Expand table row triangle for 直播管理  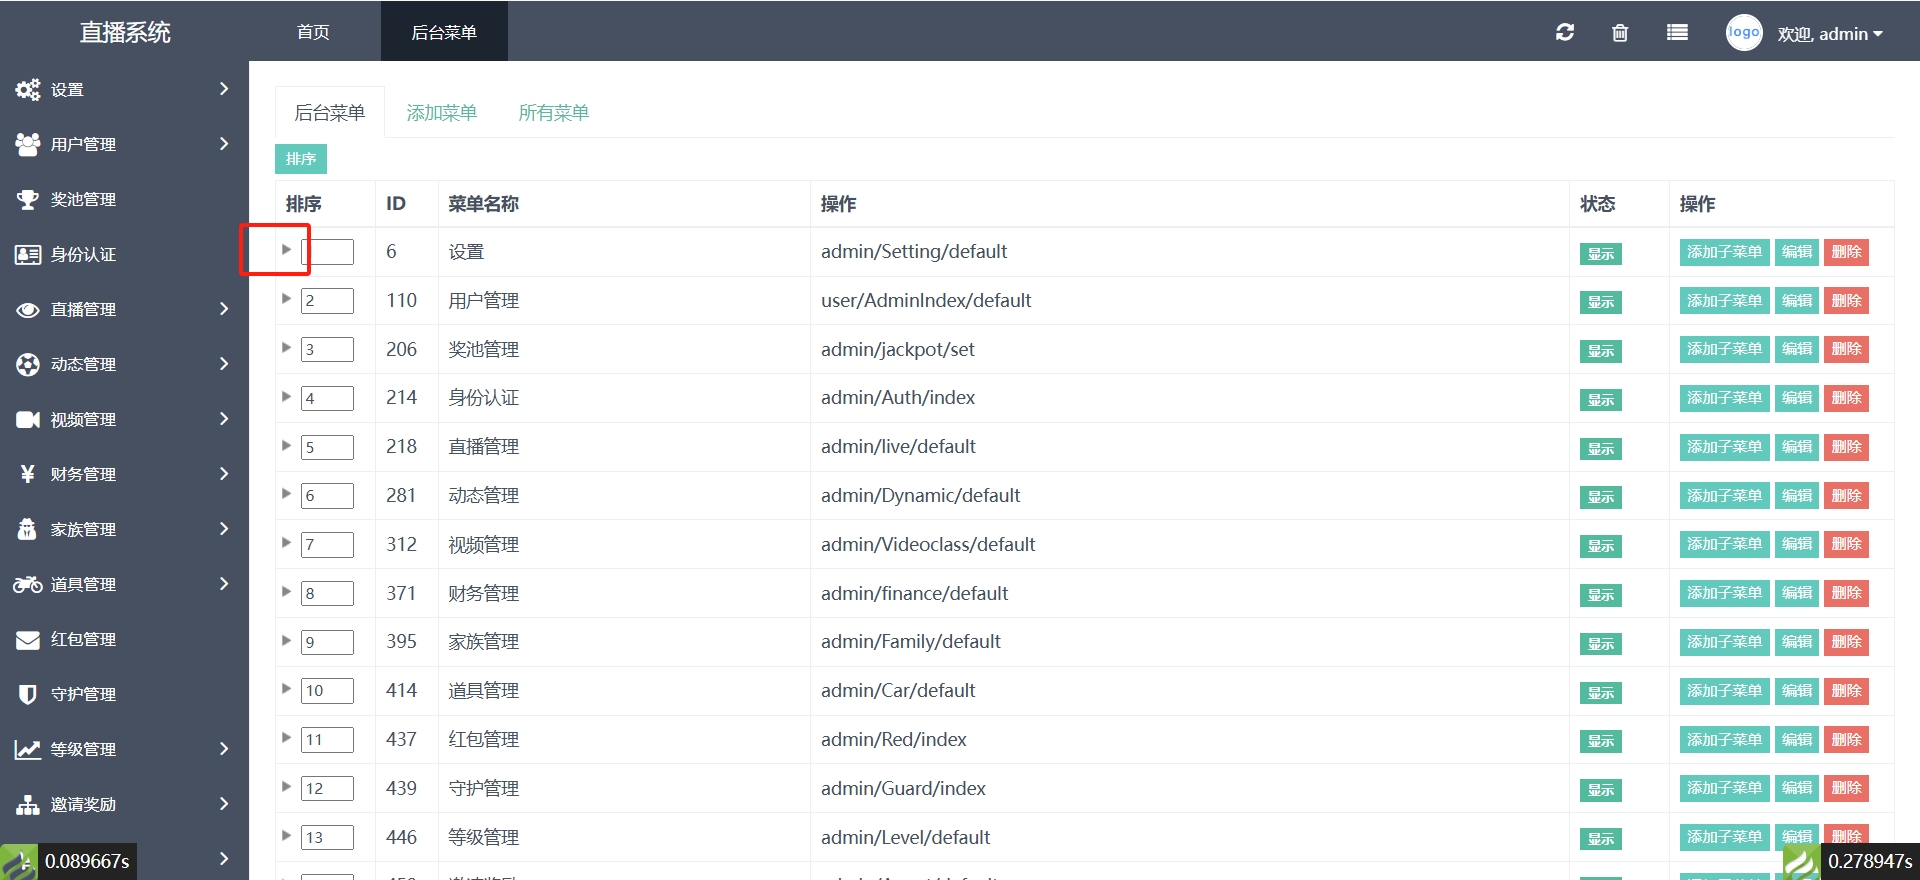[286, 445]
